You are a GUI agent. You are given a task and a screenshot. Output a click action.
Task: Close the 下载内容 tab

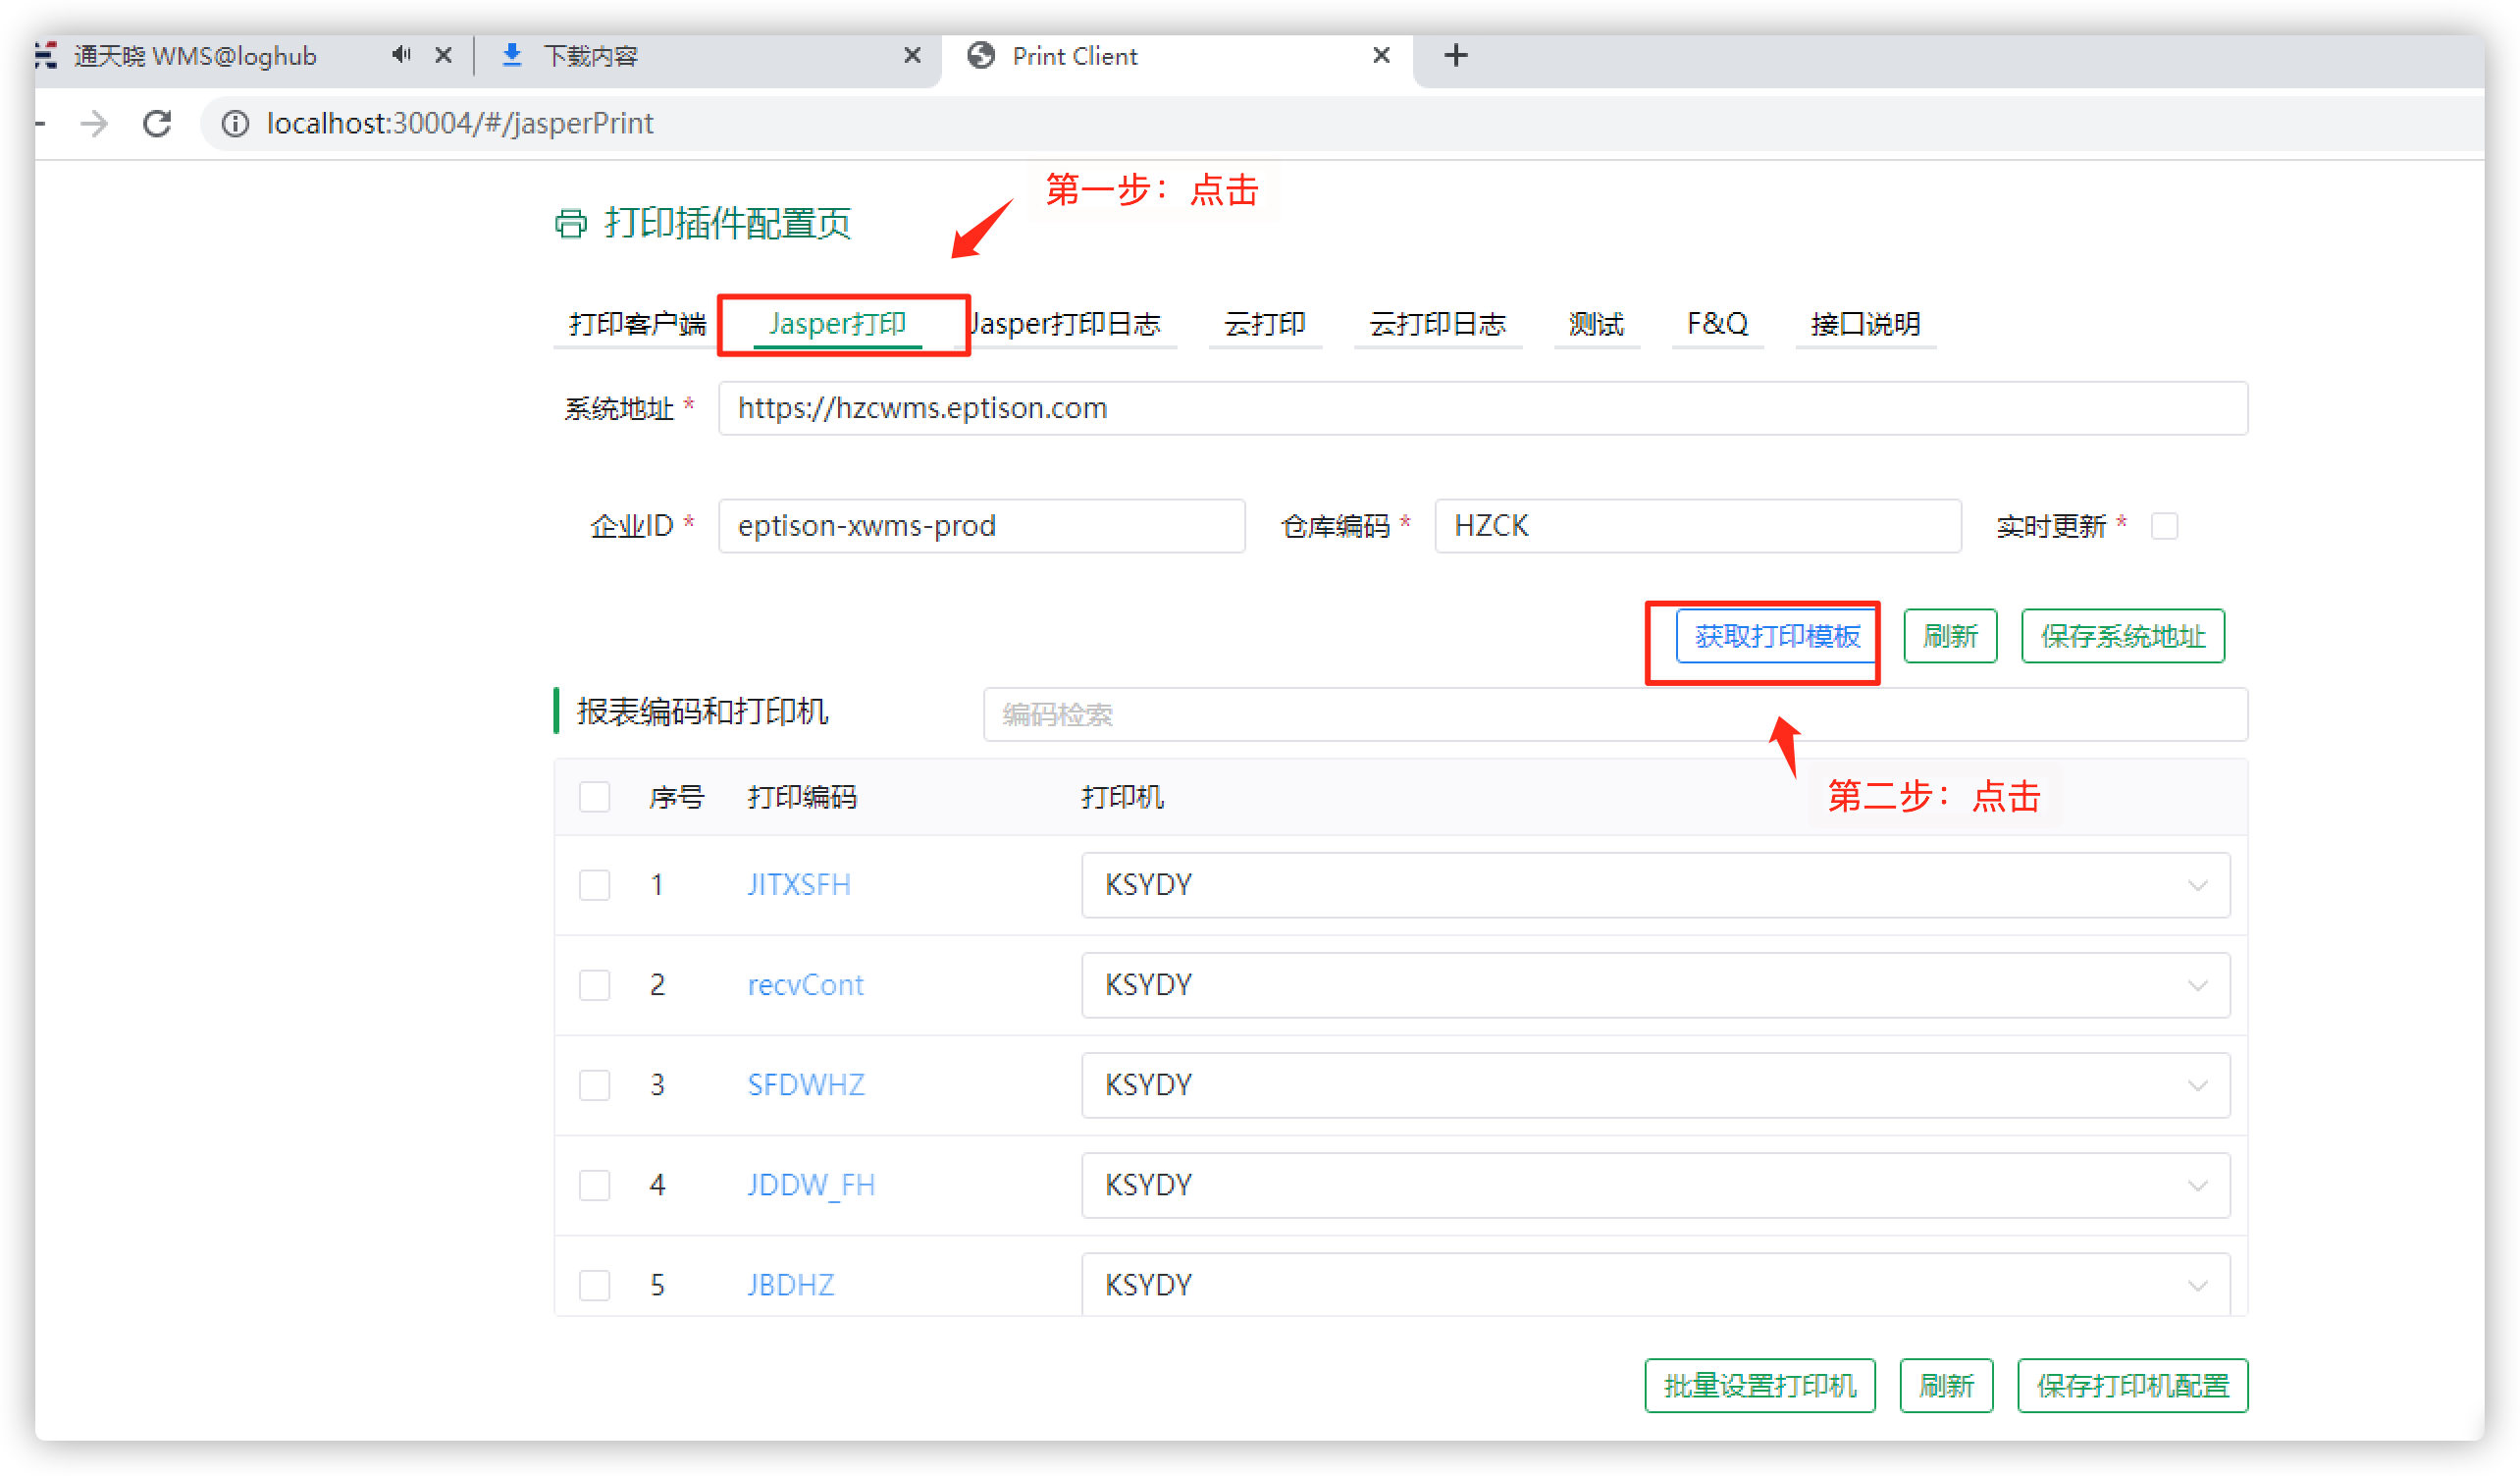[912, 56]
